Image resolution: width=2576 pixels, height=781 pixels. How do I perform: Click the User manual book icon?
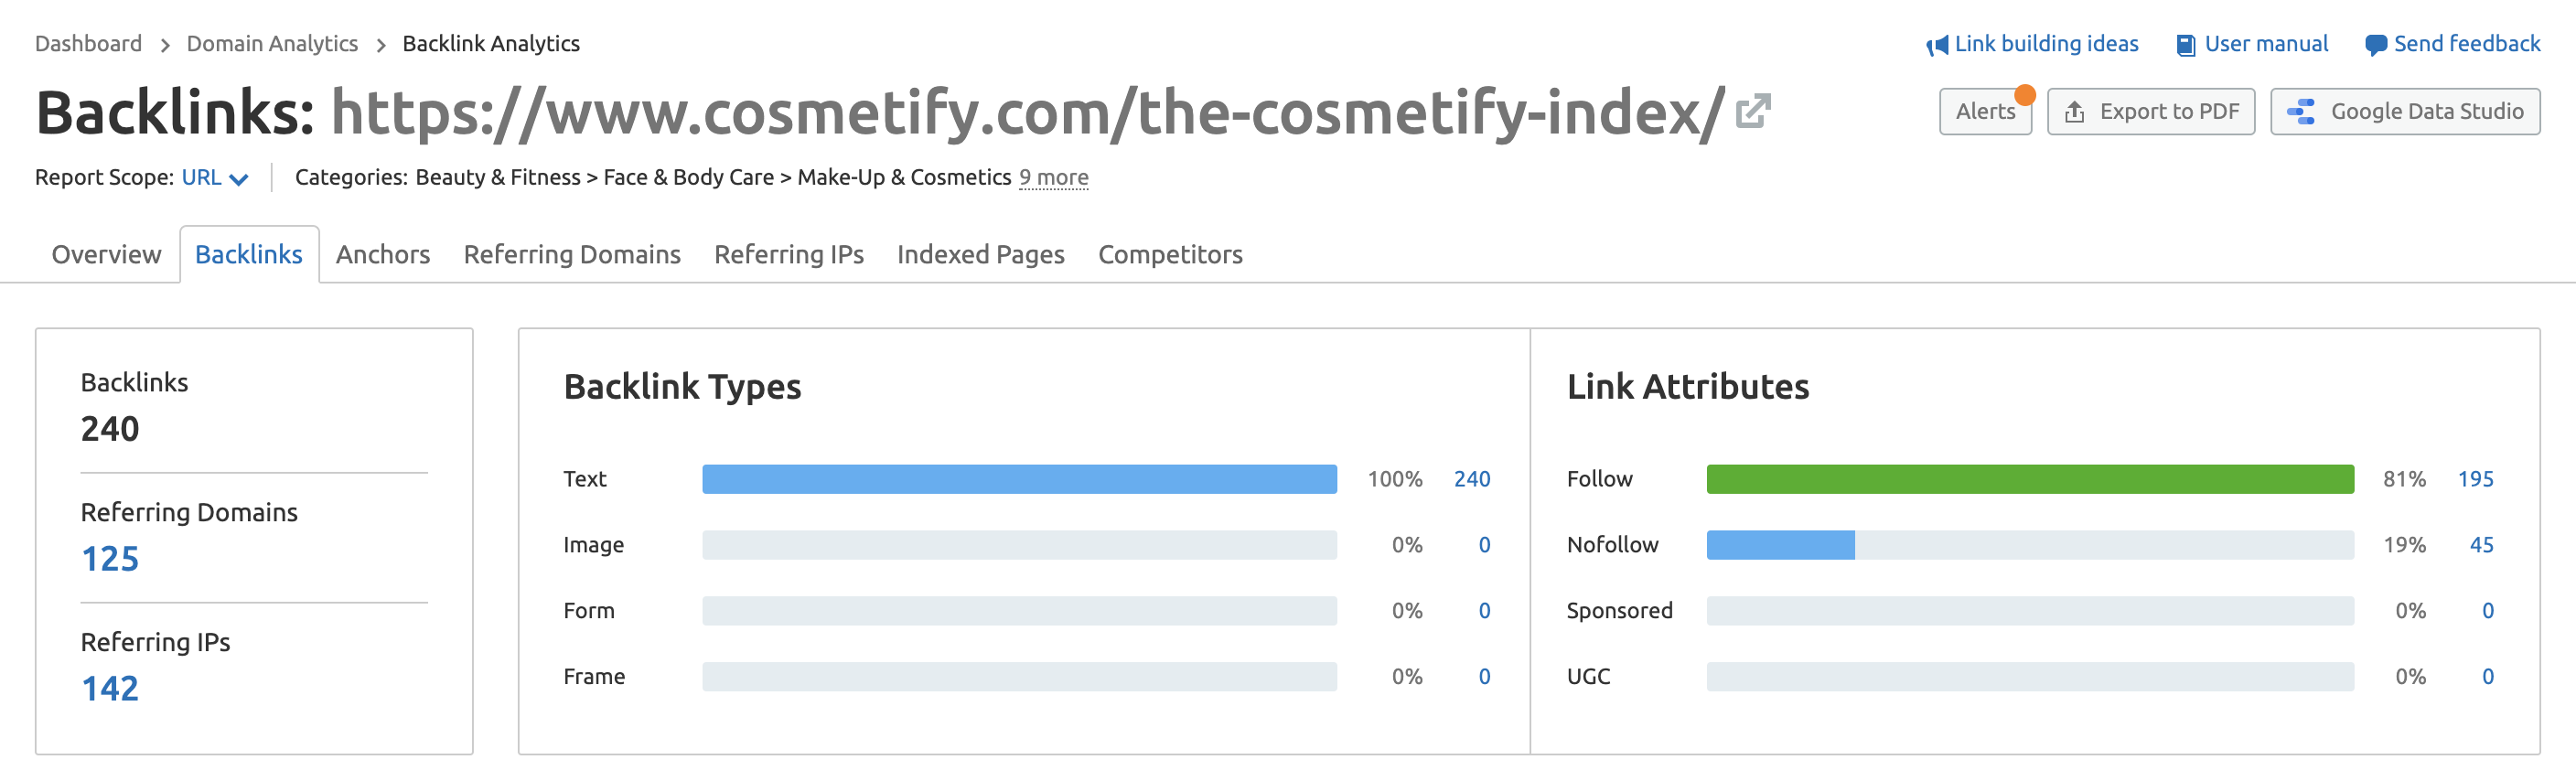(2186, 45)
